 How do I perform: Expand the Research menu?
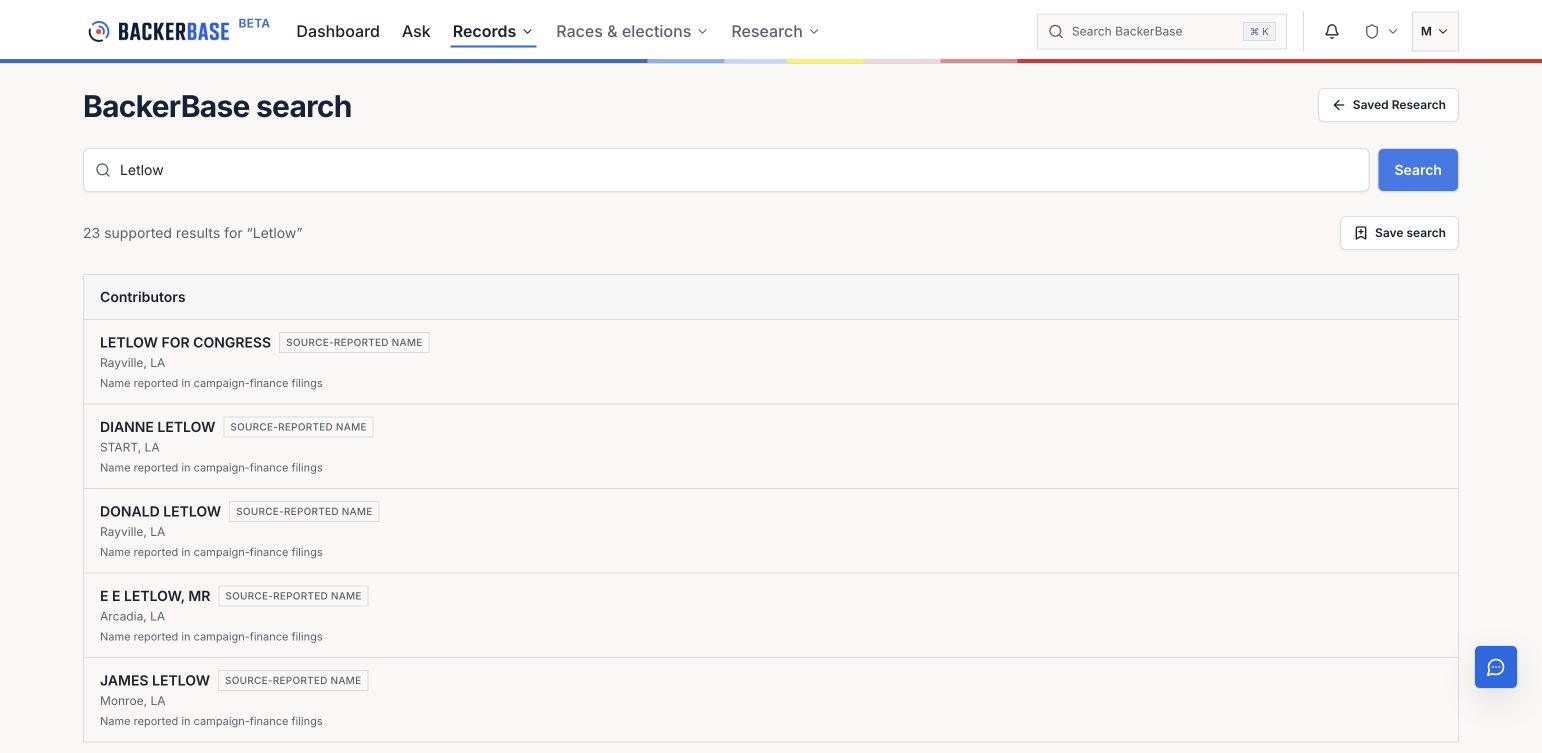(775, 31)
